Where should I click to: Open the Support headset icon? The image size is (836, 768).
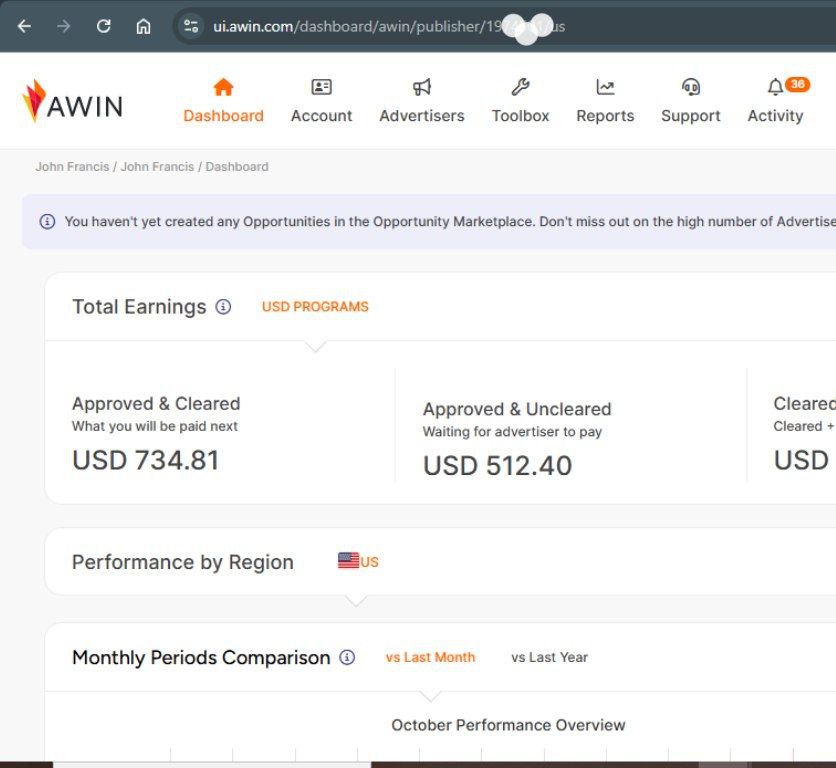[x=690, y=87]
